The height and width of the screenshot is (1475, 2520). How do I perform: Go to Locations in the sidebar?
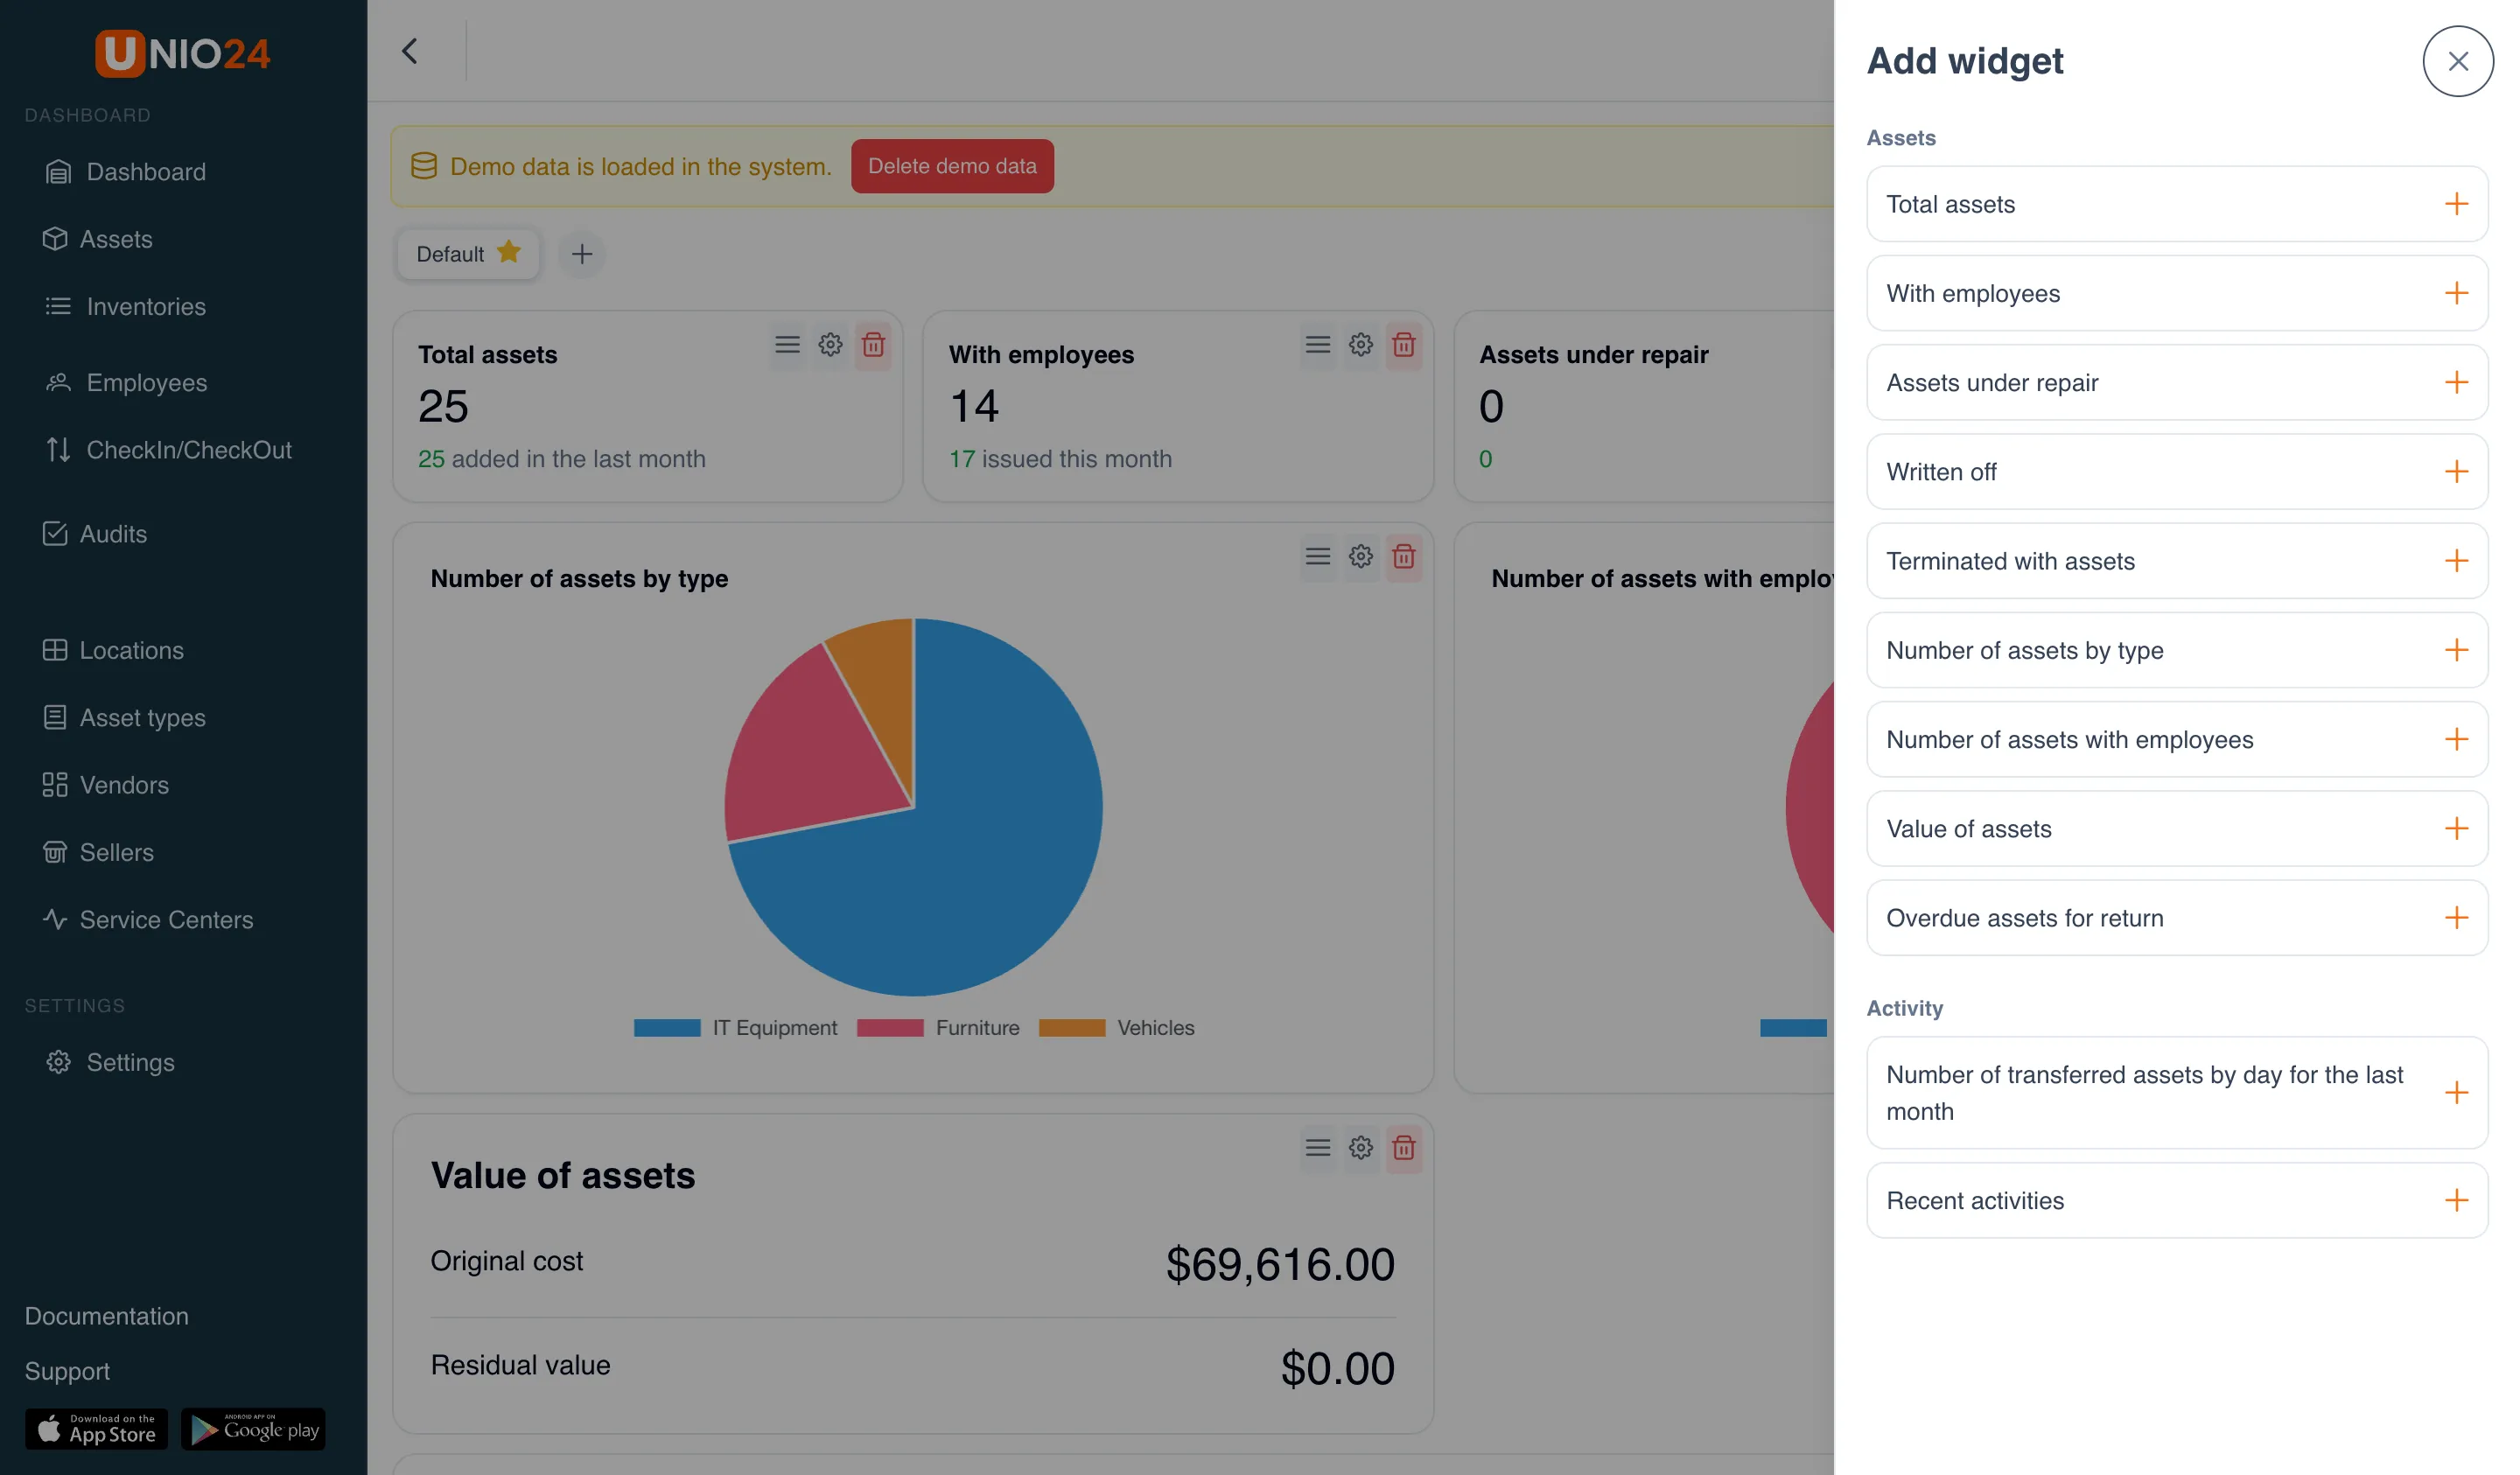coord(113,650)
